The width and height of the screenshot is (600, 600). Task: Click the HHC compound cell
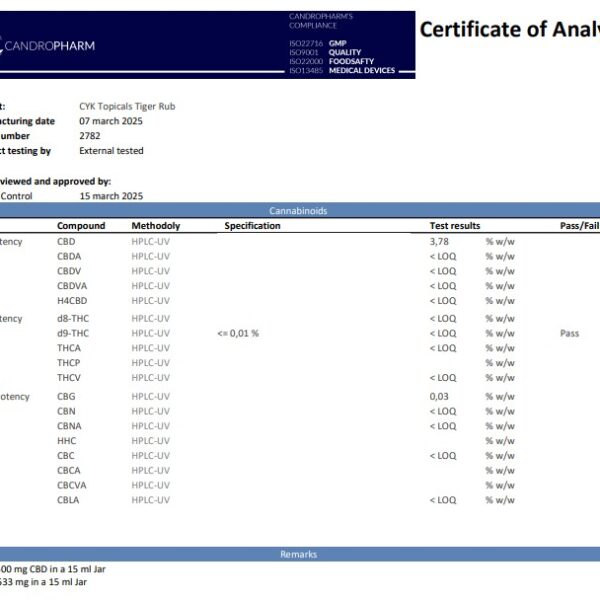(67, 441)
